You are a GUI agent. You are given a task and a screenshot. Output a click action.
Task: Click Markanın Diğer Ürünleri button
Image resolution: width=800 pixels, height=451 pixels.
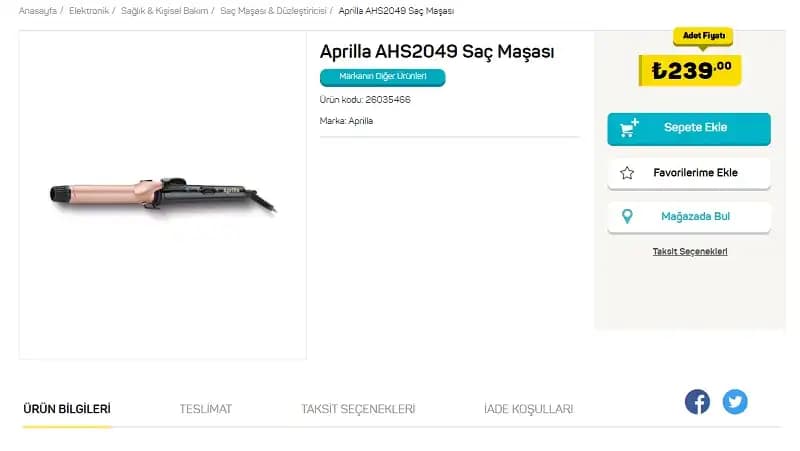tap(382, 77)
